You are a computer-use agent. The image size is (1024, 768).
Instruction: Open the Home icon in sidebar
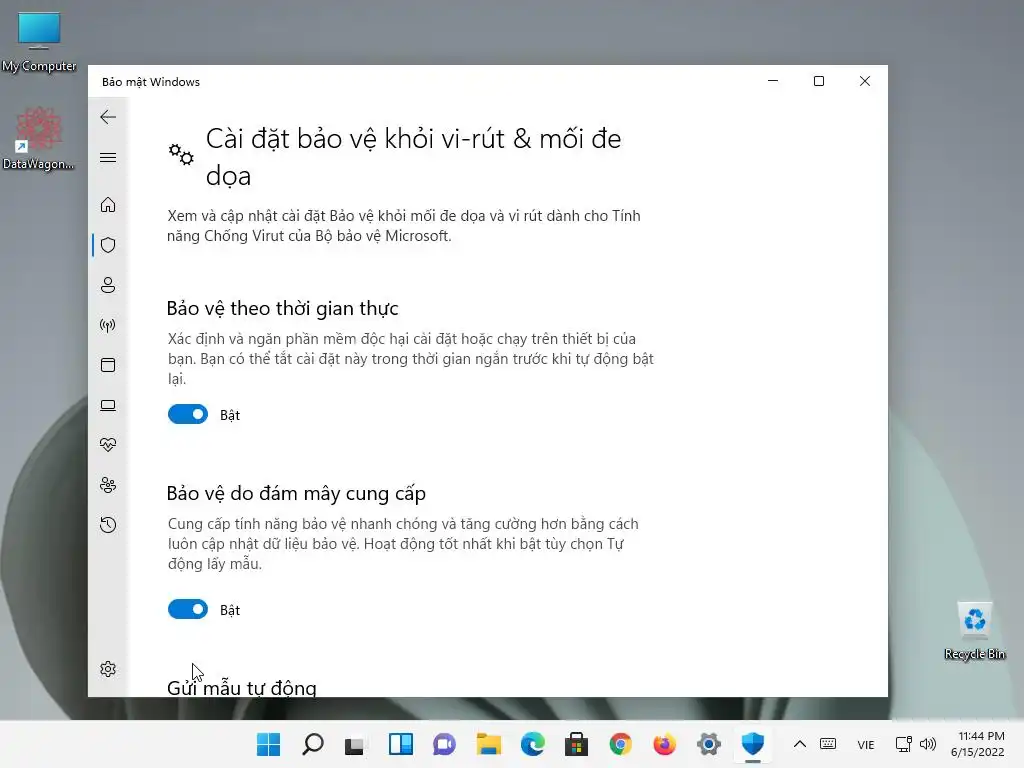tap(108, 205)
